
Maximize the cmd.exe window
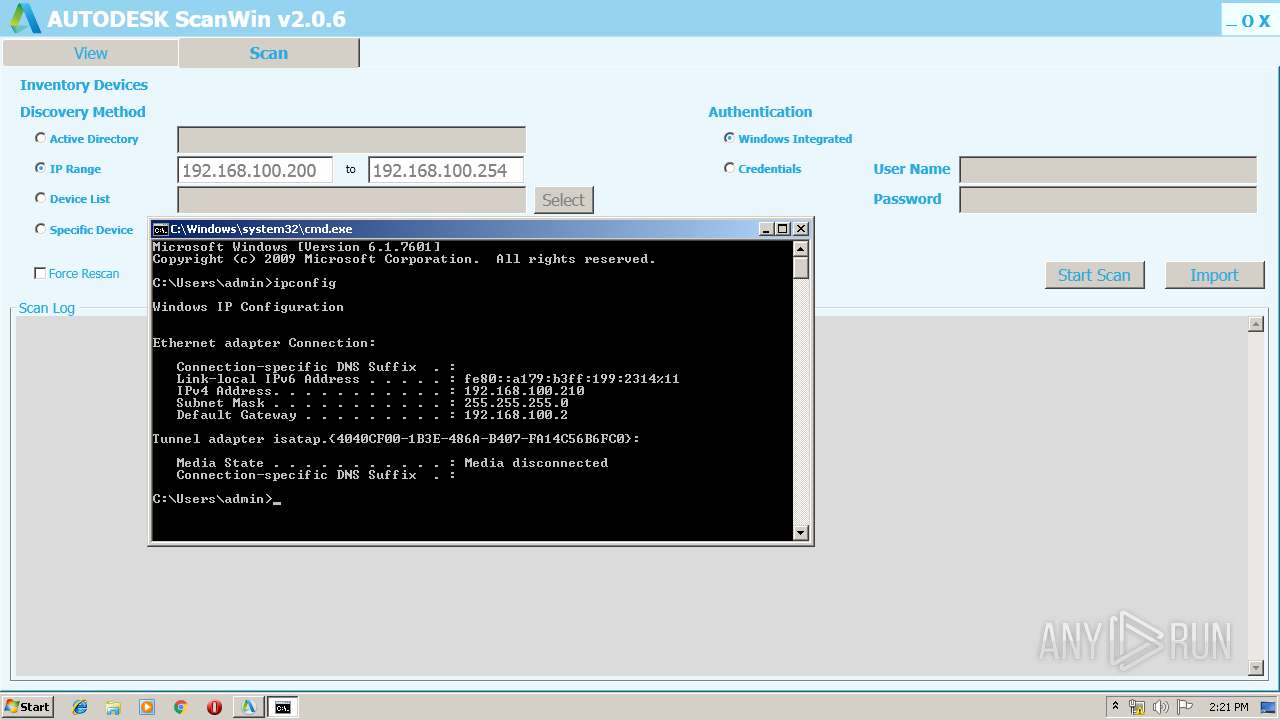pos(783,229)
